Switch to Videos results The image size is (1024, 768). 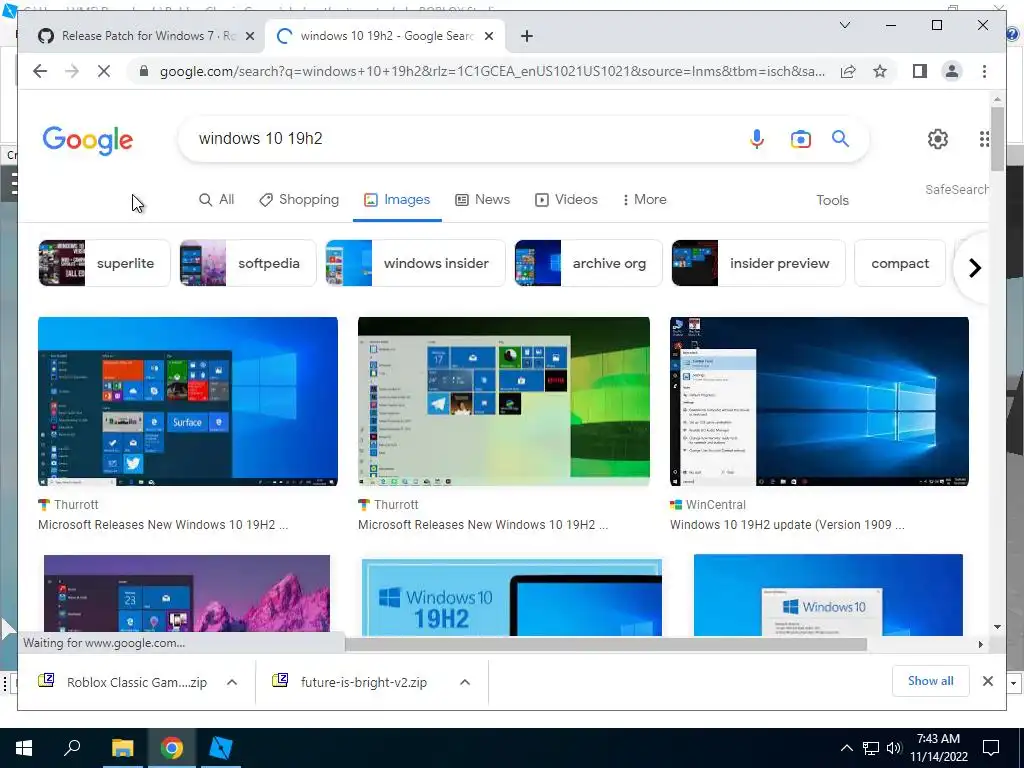(x=566, y=200)
